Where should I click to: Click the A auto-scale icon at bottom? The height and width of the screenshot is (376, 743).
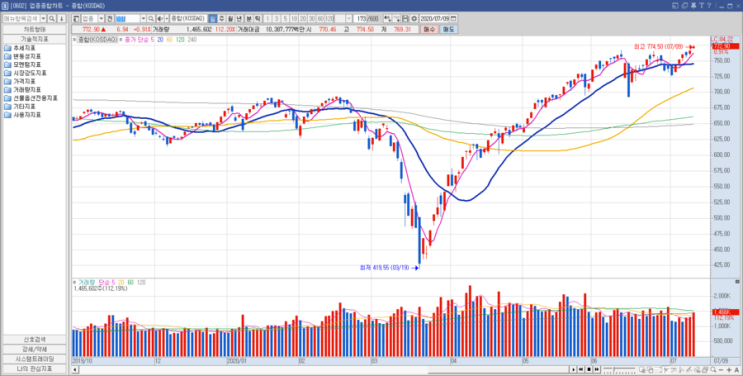pyautogui.click(x=736, y=369)
